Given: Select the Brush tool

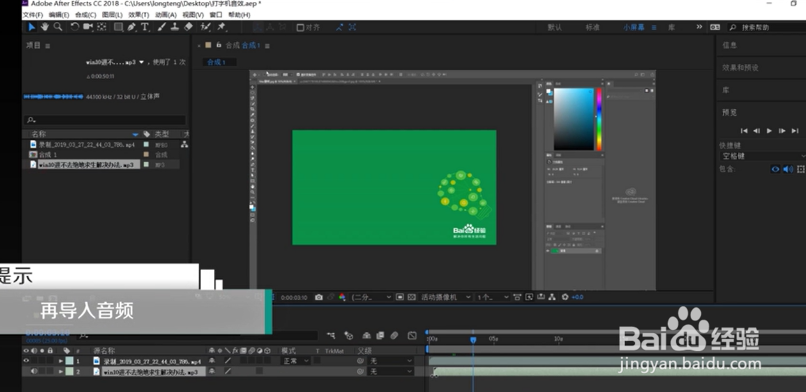Looking at the screenshot, I should (161, 27).
